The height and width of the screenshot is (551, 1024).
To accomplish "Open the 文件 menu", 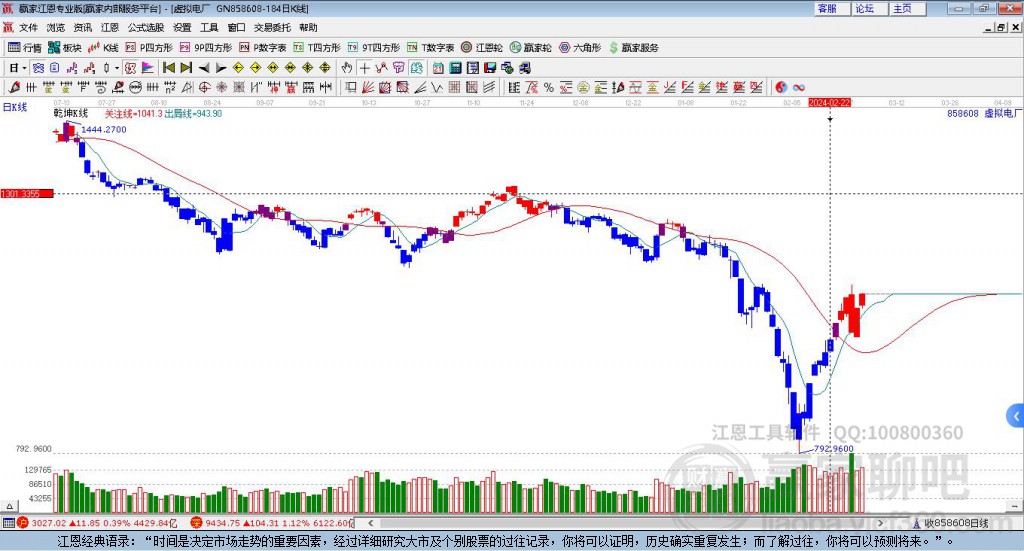I will [x=28, y=27].
